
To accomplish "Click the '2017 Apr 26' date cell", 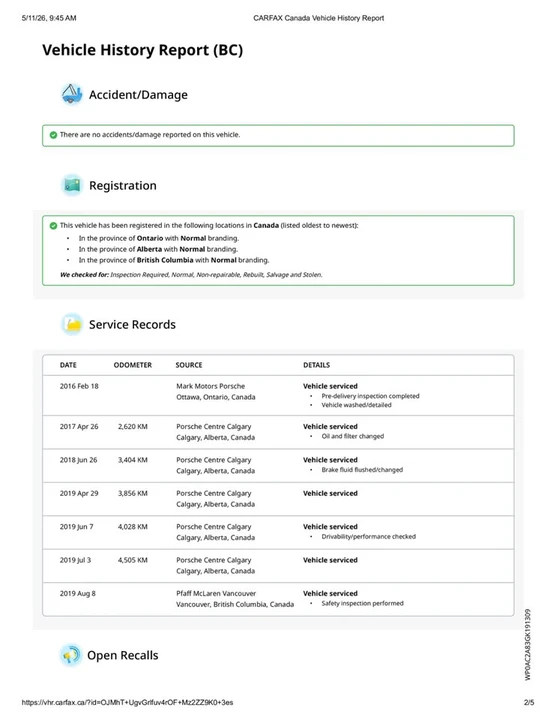I will tap(79, 427).
